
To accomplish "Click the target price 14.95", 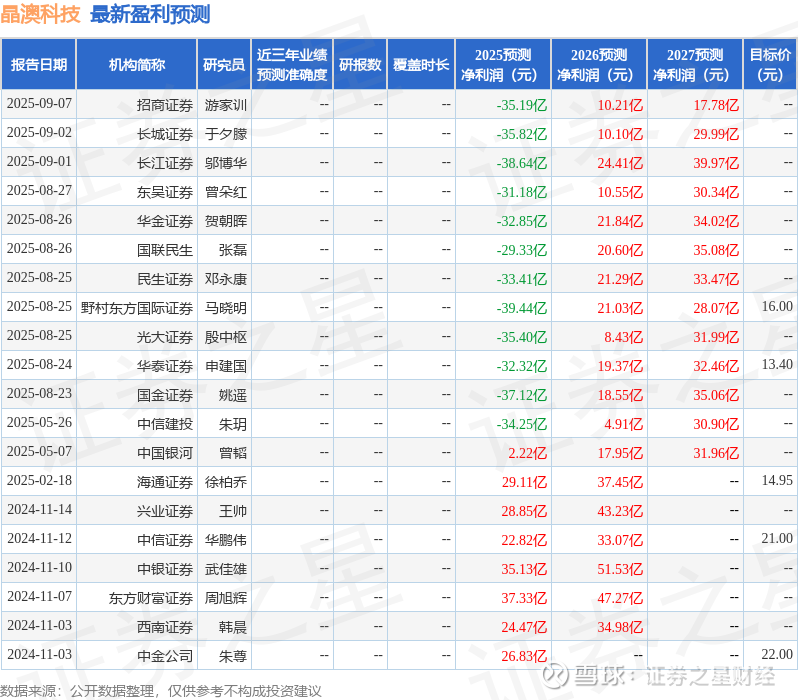I will pos(777,481).
